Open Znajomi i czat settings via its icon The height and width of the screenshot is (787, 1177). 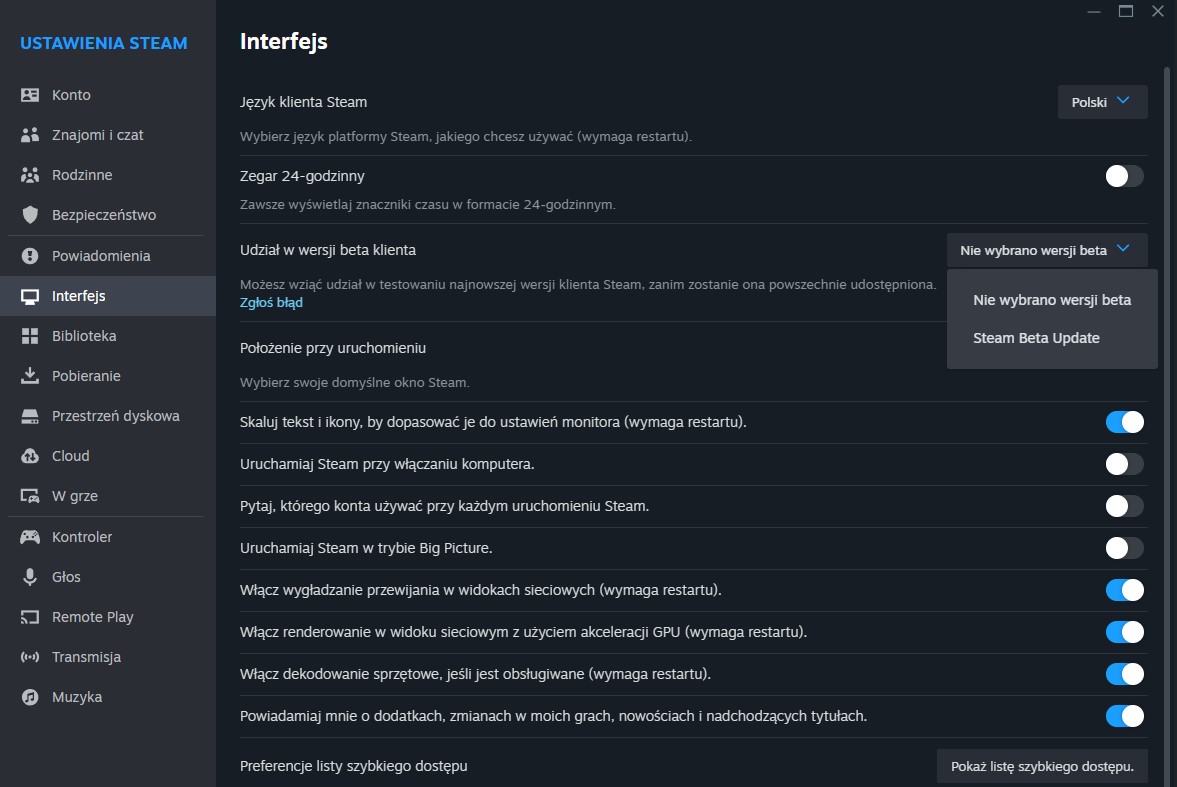coord(31,134)
